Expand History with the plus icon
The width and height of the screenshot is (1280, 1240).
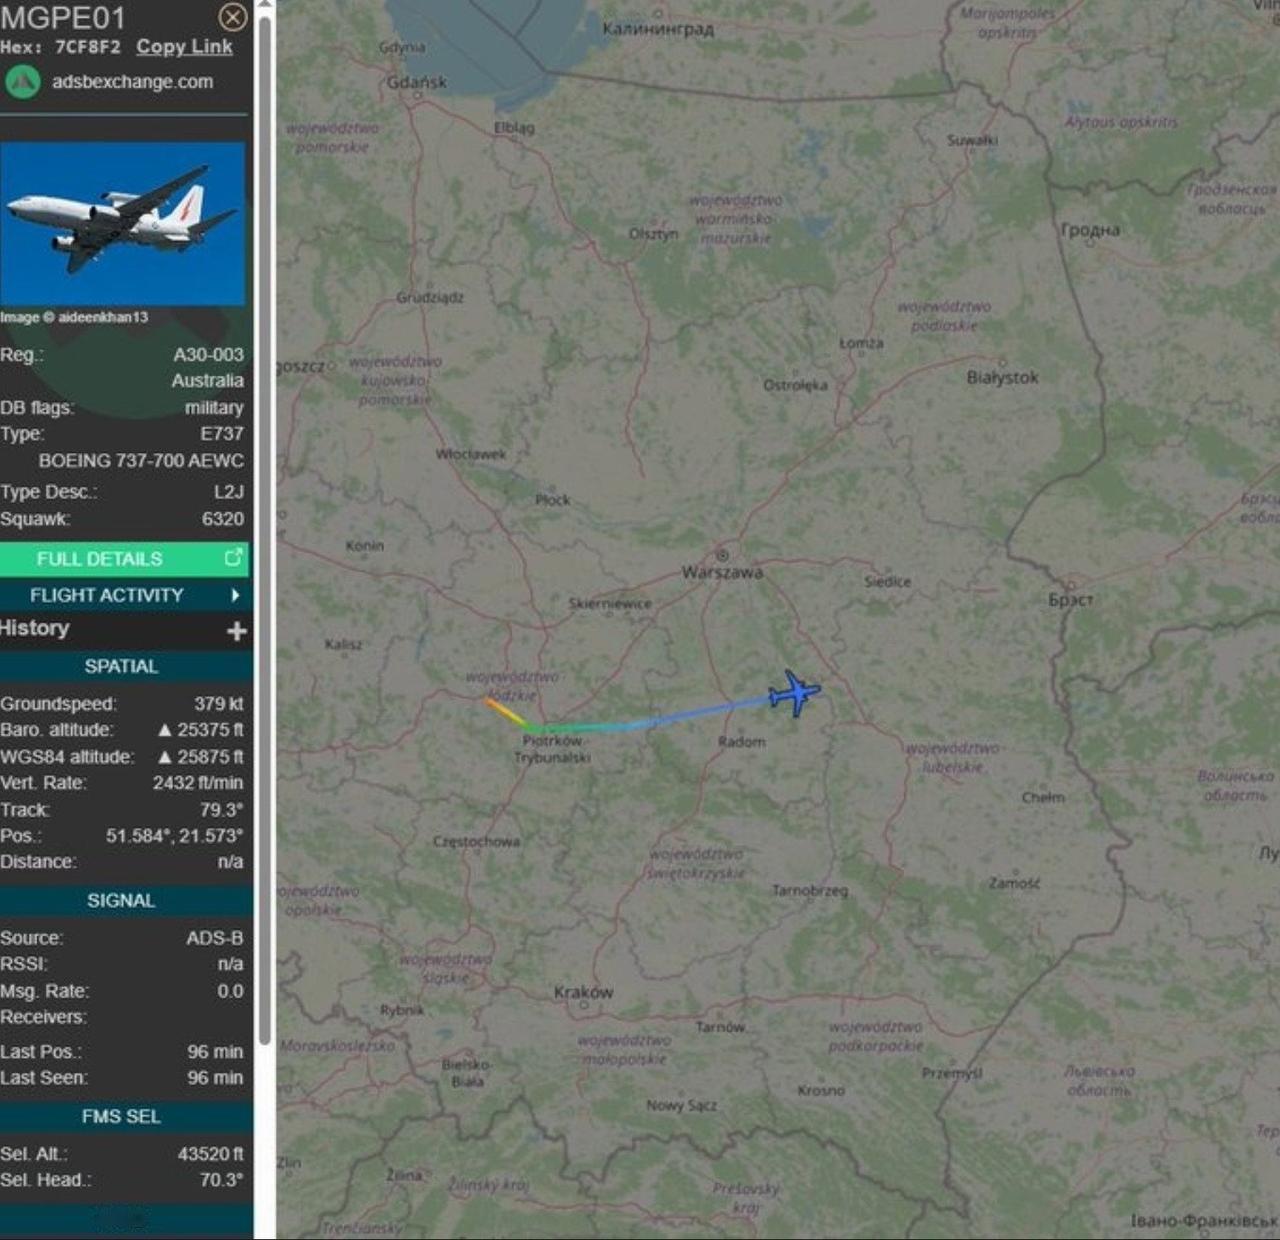pyautogui.click(x=237, y=631)
